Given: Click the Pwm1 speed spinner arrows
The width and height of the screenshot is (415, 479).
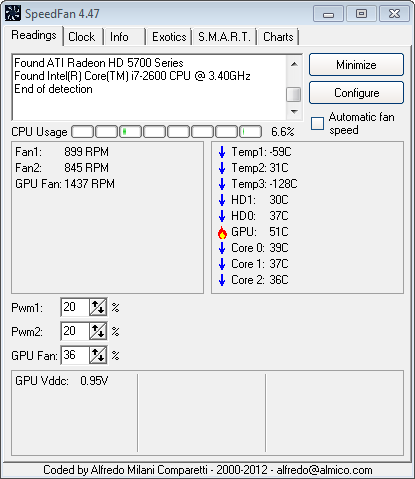Looking at the screenshot, I should click(x=98, y=307).
